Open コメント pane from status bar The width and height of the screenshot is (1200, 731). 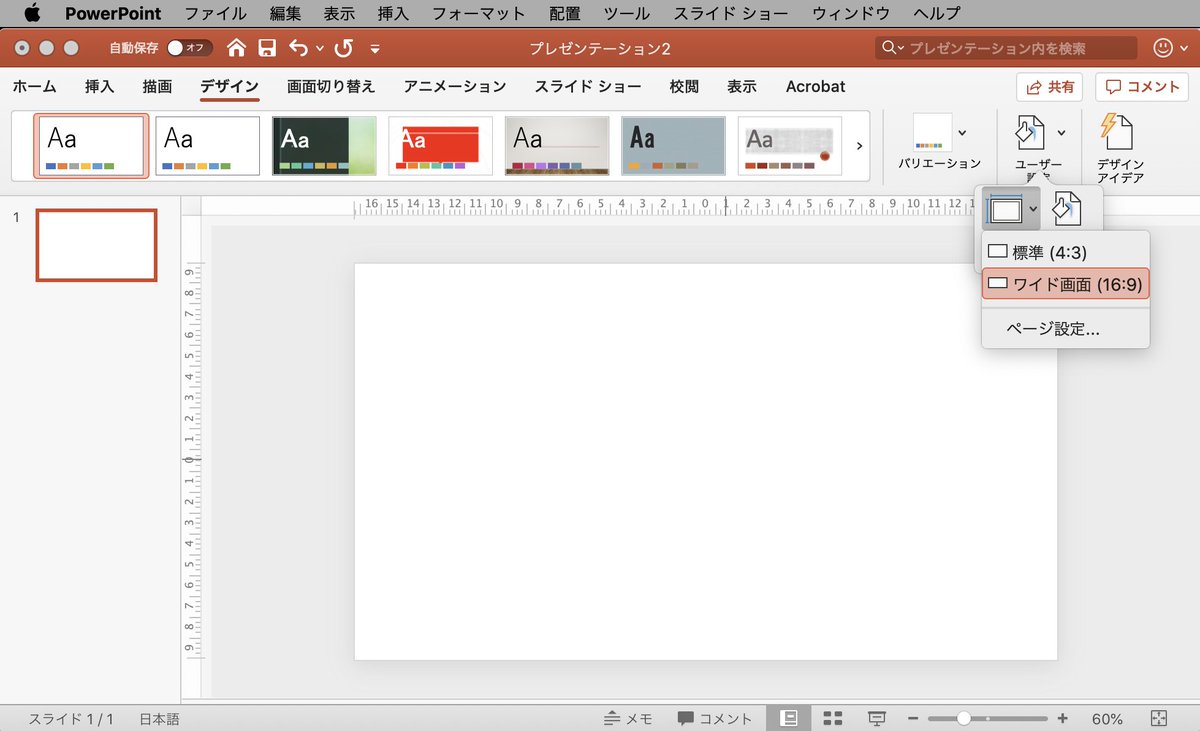715,719
